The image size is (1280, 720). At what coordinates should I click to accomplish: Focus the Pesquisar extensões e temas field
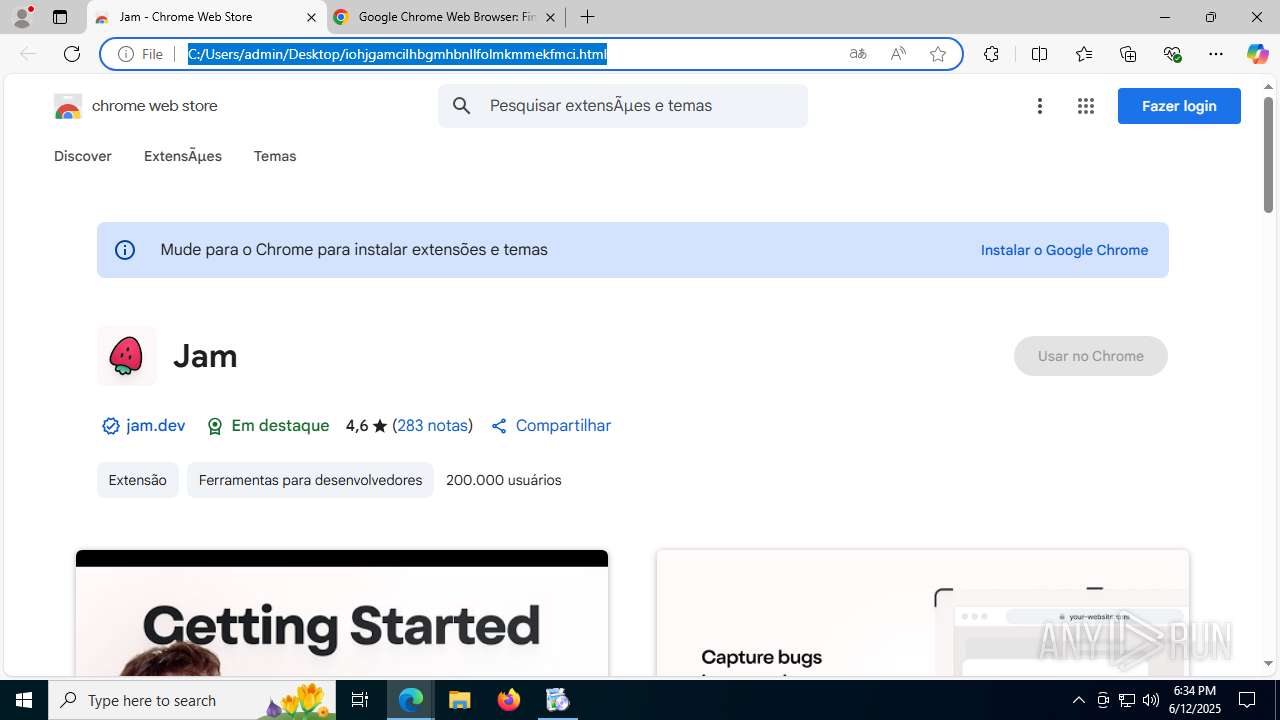623,106
